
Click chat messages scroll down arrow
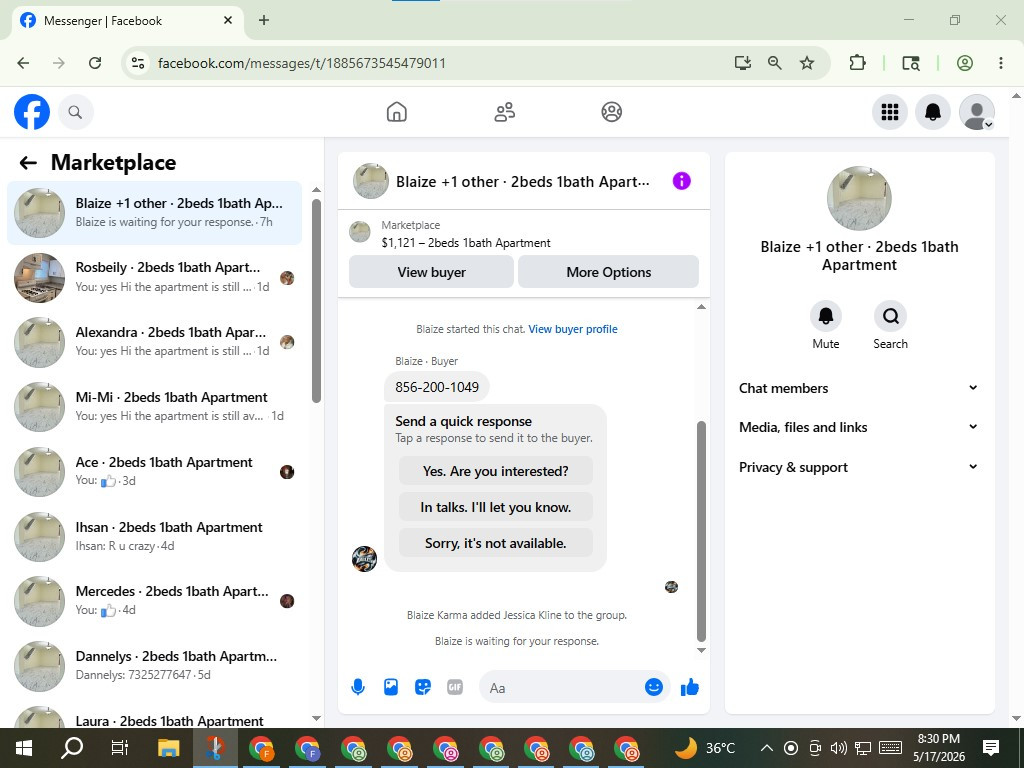701,650
